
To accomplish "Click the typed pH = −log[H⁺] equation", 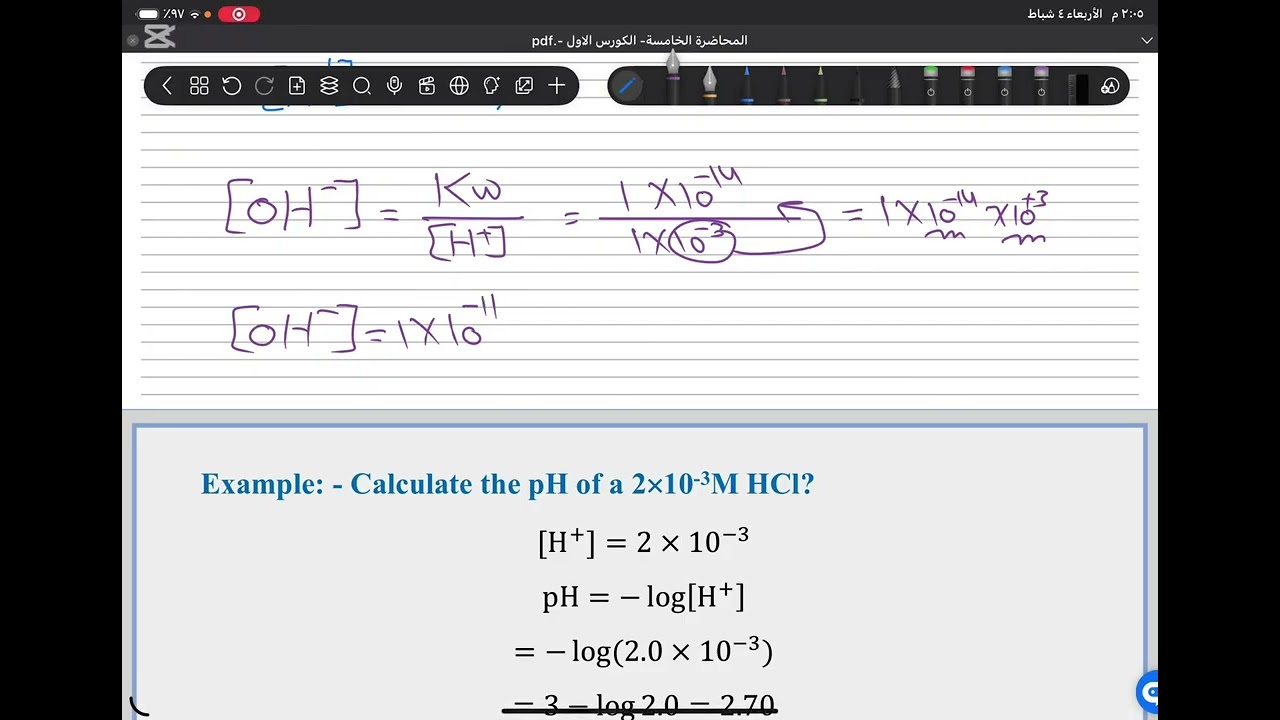I will pyautogui.click(x=643, y=598).
